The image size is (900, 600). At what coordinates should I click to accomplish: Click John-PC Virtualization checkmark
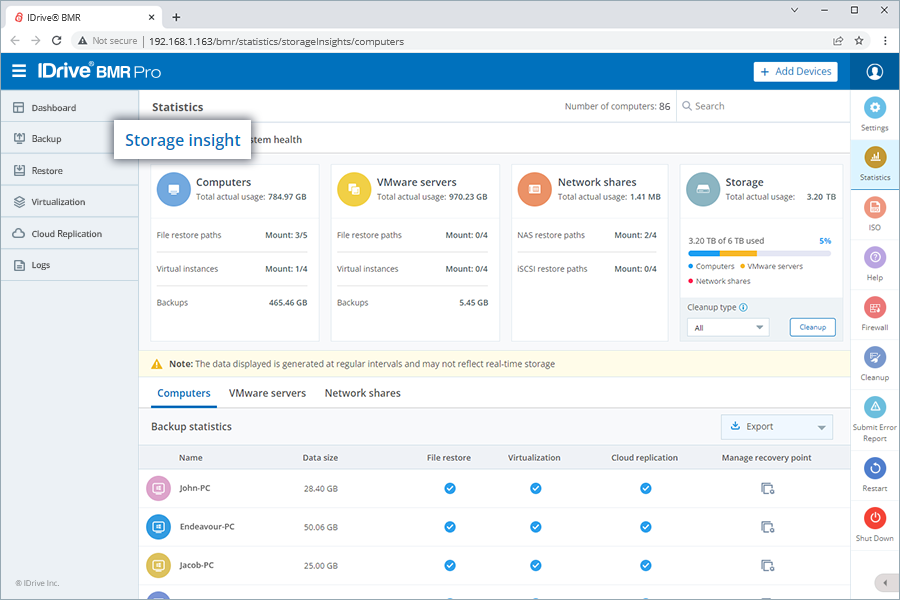[x=536, y=489]
